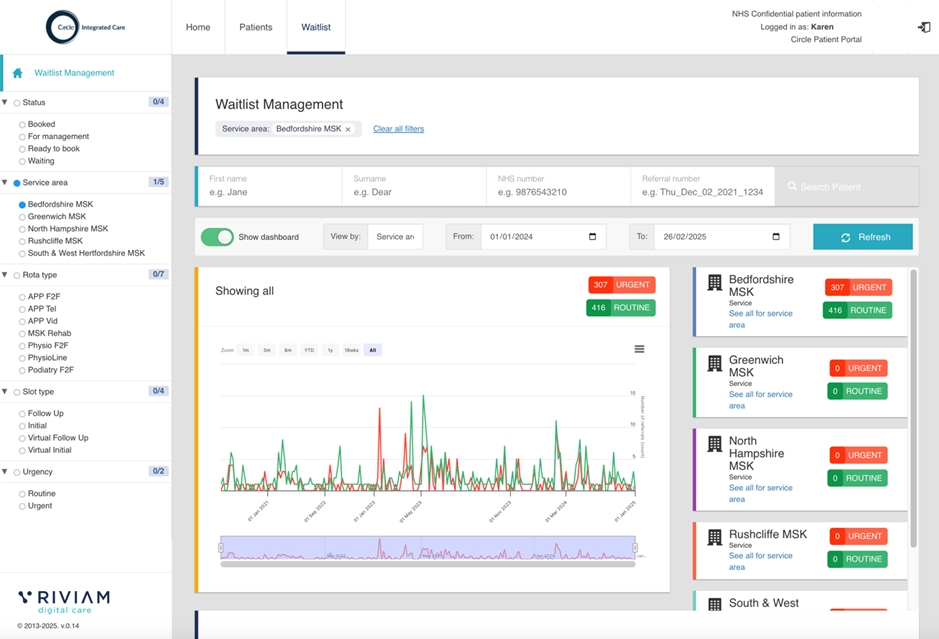Collapse the Rota type filter section
The image size is (939, 639).
tap(5, 275)
